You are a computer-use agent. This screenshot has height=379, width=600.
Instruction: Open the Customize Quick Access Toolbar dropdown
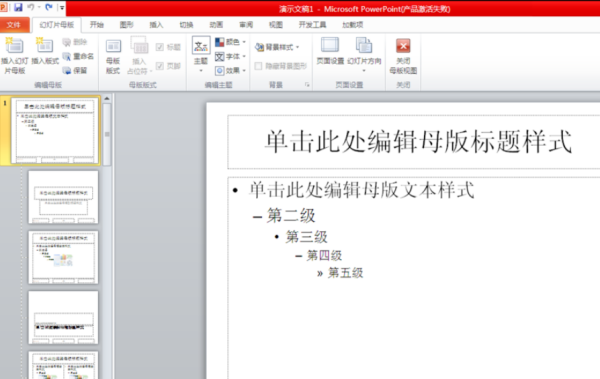tap(62, 7)
